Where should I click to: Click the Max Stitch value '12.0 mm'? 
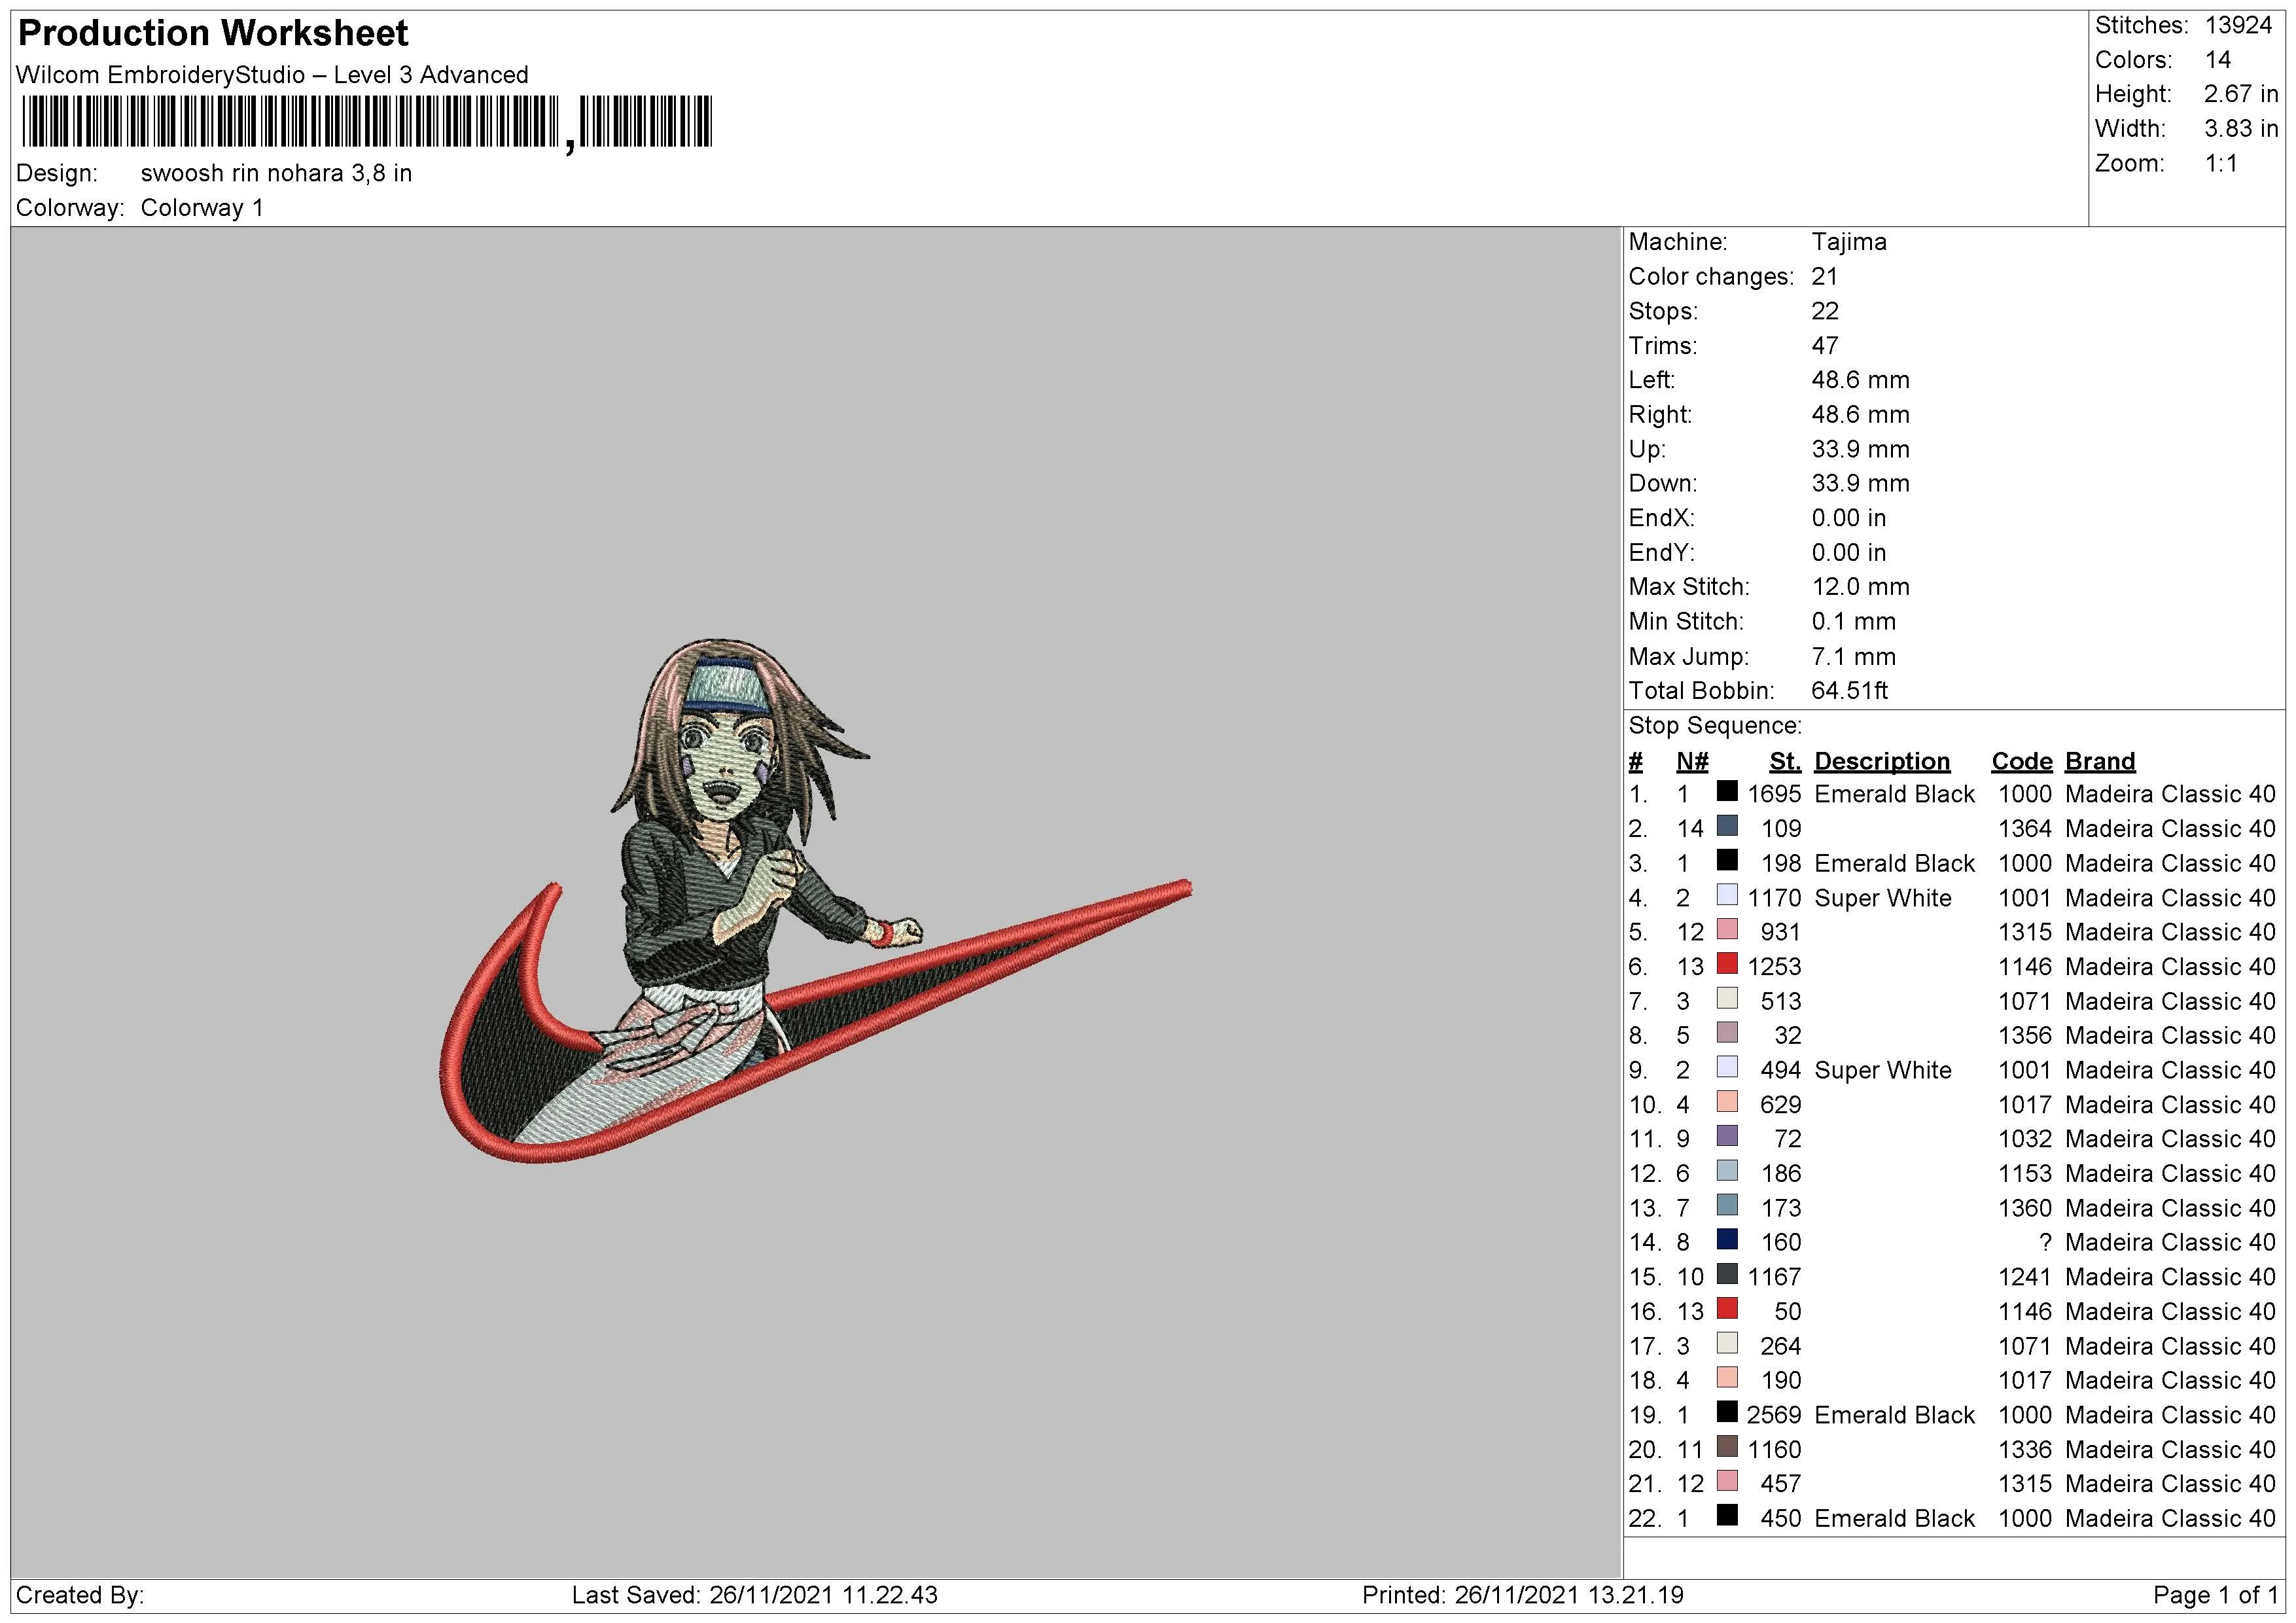click(x=1860, y=587)
